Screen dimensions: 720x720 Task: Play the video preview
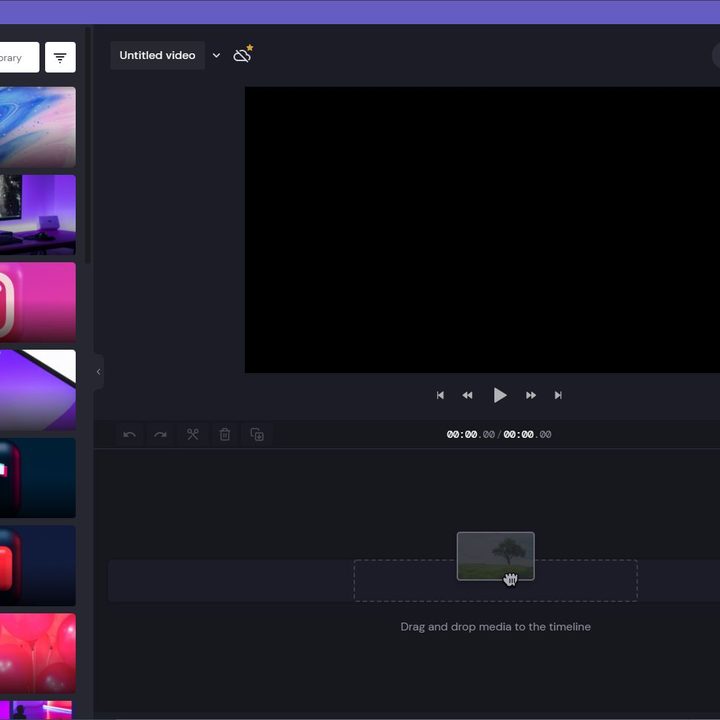click(x=499, y=395)
